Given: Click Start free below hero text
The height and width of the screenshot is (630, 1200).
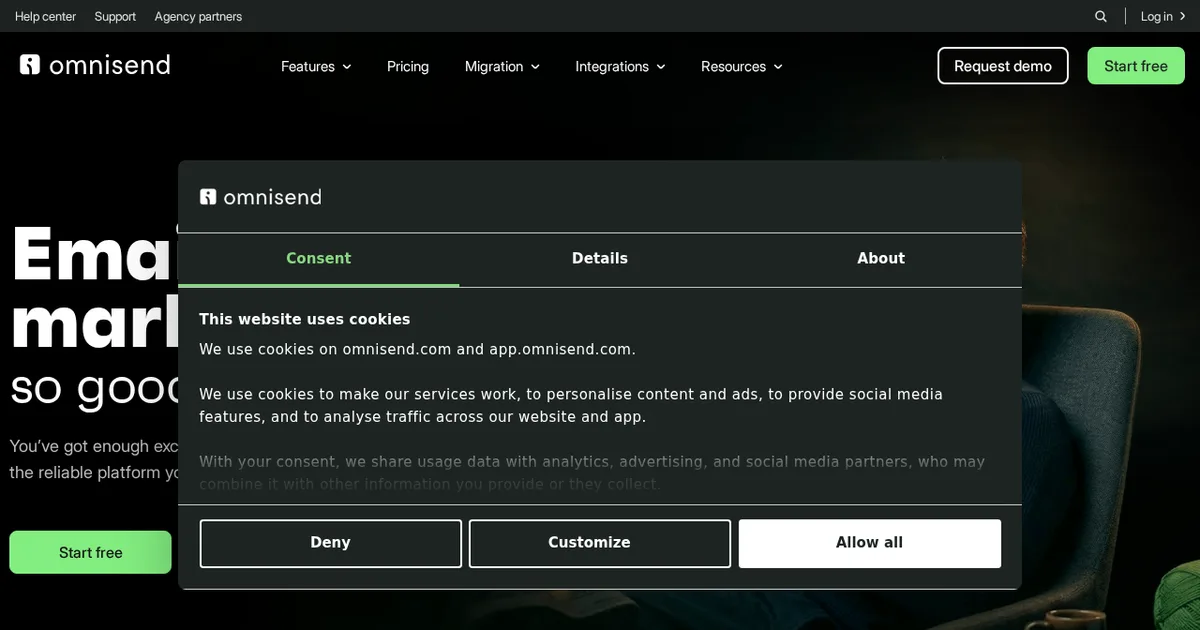Looking at the screenshot, I should point(90,552).
